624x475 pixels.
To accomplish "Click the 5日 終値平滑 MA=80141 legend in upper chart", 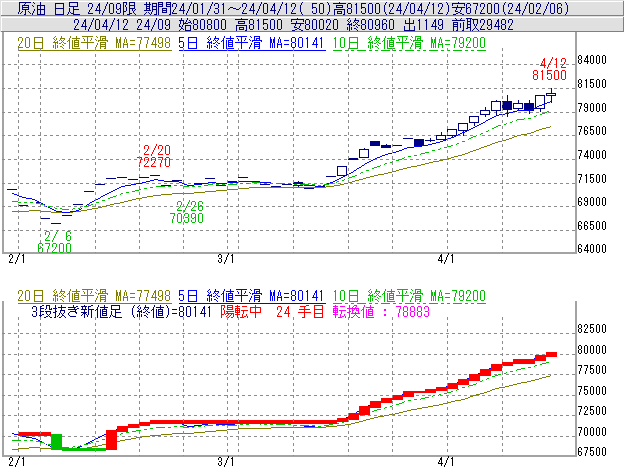I will click(252, 43).
